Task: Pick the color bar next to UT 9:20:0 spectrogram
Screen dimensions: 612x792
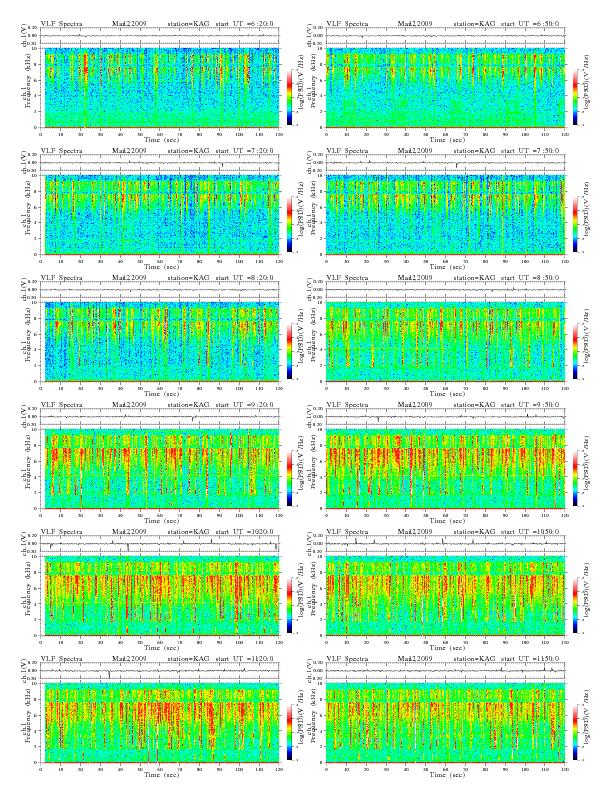Action: [x=289, y=479]
